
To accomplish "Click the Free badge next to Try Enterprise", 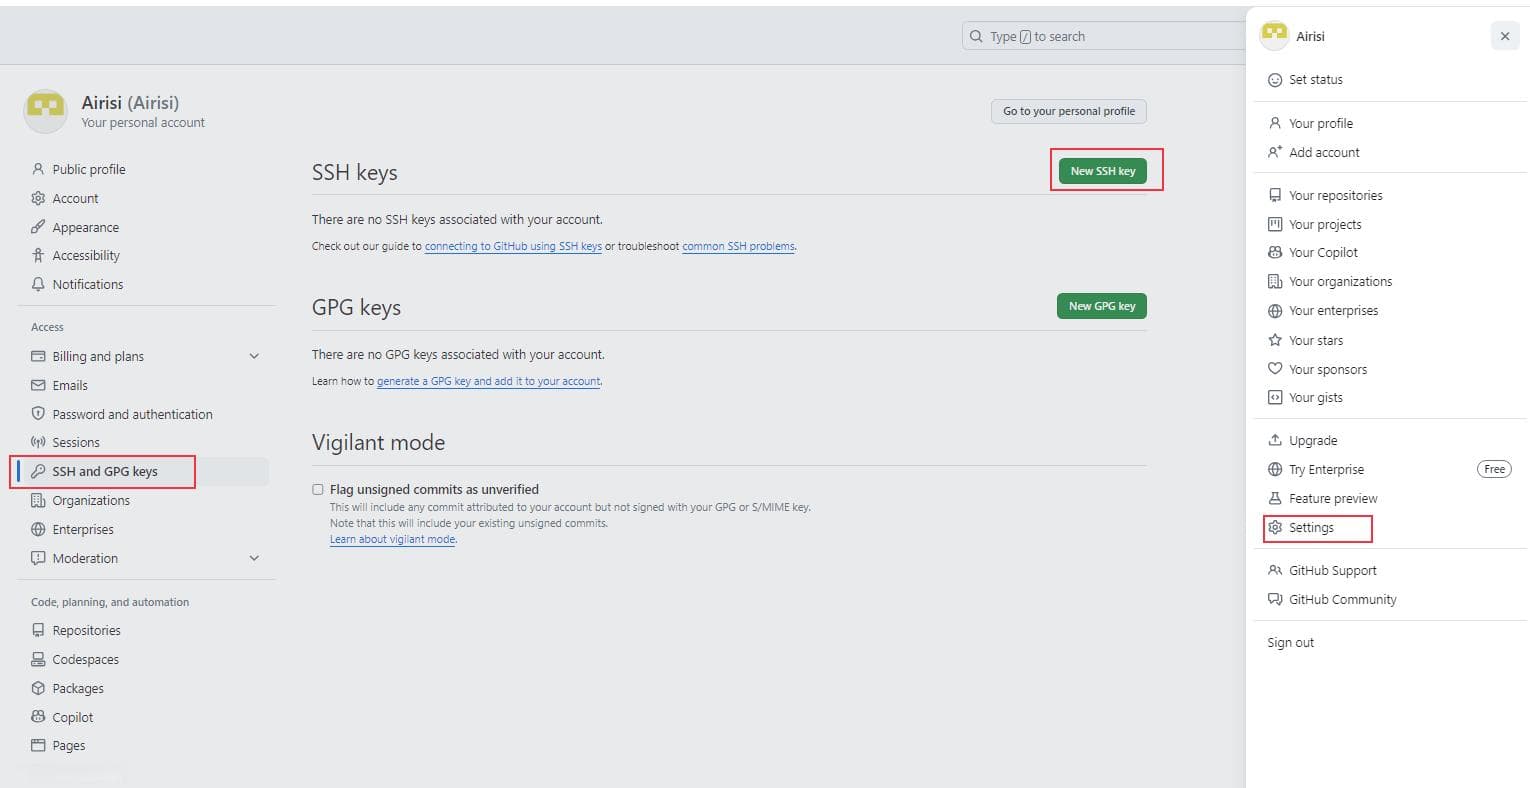I will click(1494, 469).
